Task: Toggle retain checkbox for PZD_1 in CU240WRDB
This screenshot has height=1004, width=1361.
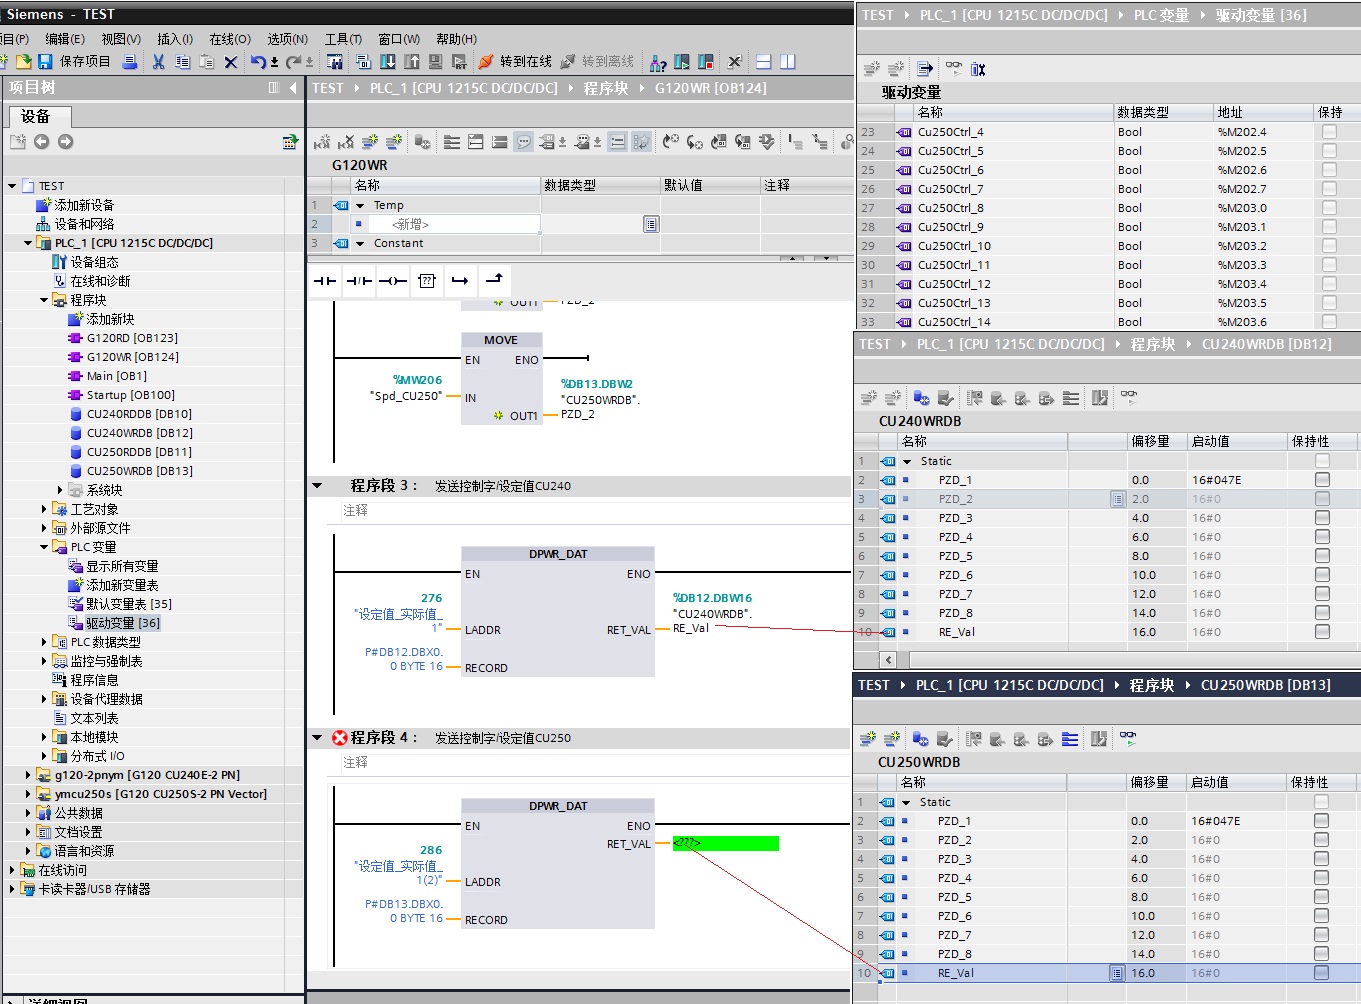Action: (1322, 480)
